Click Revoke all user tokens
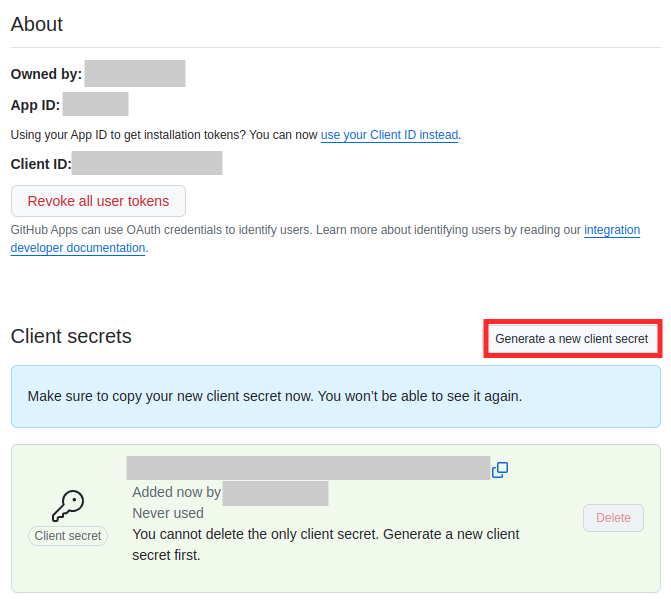 98,201
